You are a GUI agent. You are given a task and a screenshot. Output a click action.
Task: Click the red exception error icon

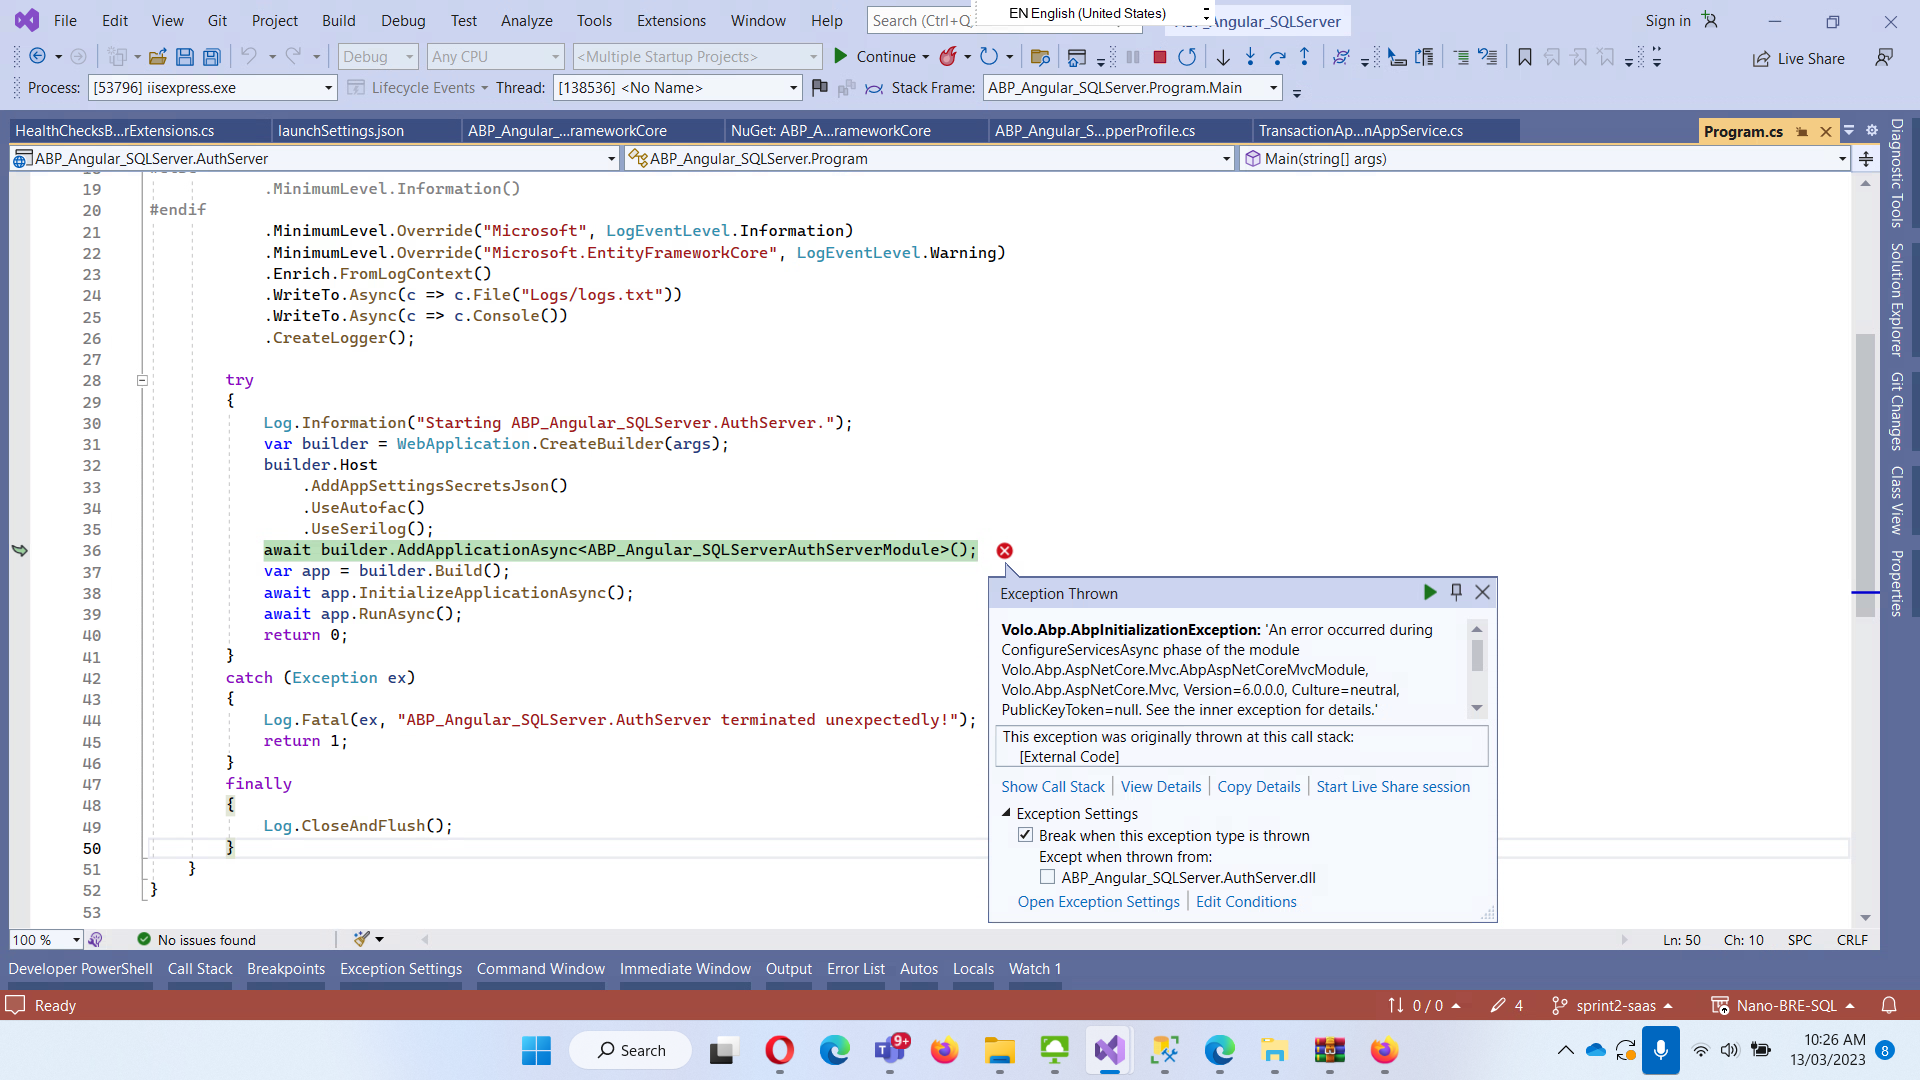tap(1004, 551)
